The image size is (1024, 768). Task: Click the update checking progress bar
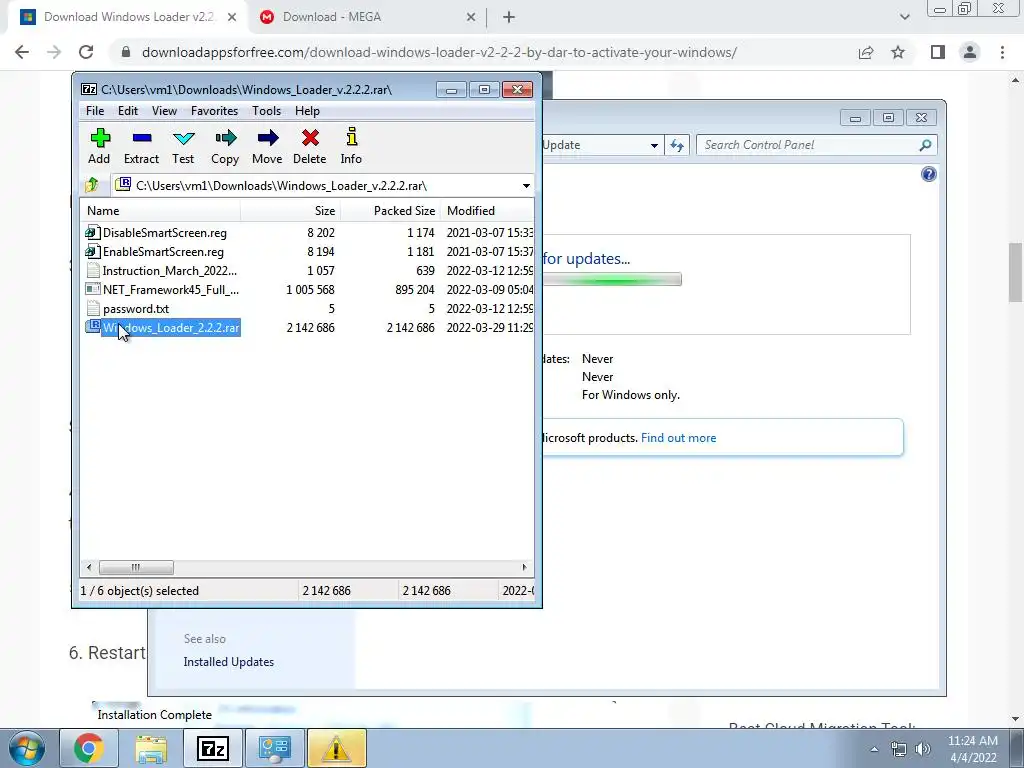click(x=612, y=280)
